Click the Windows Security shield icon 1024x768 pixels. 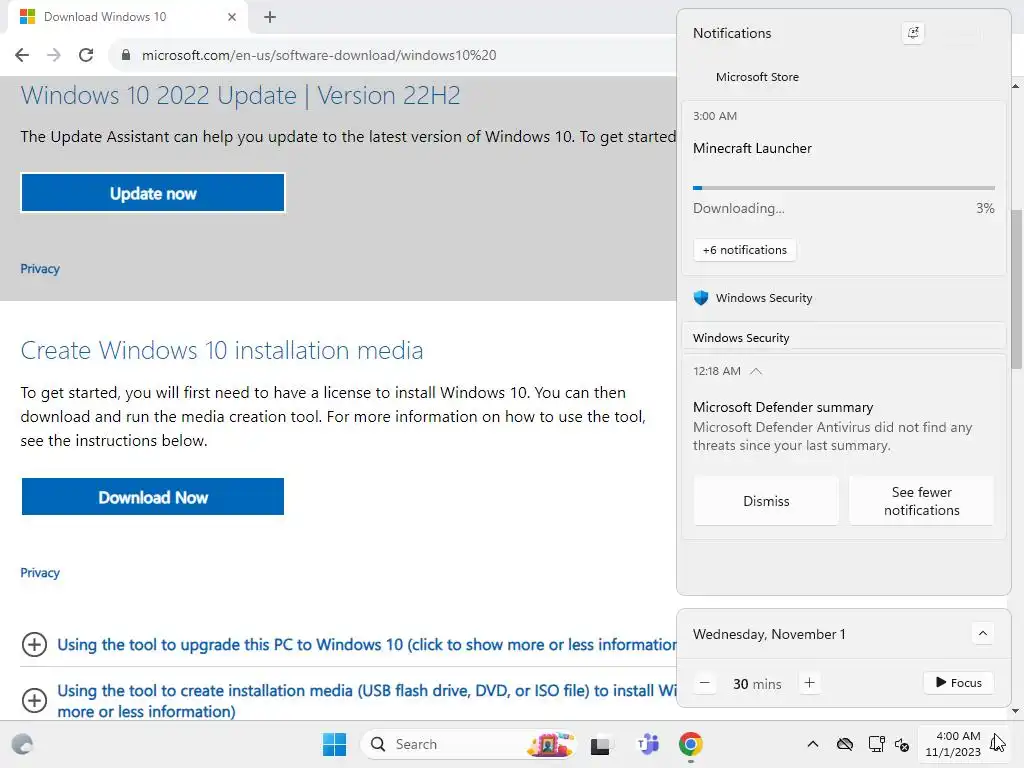pos(701,298)
